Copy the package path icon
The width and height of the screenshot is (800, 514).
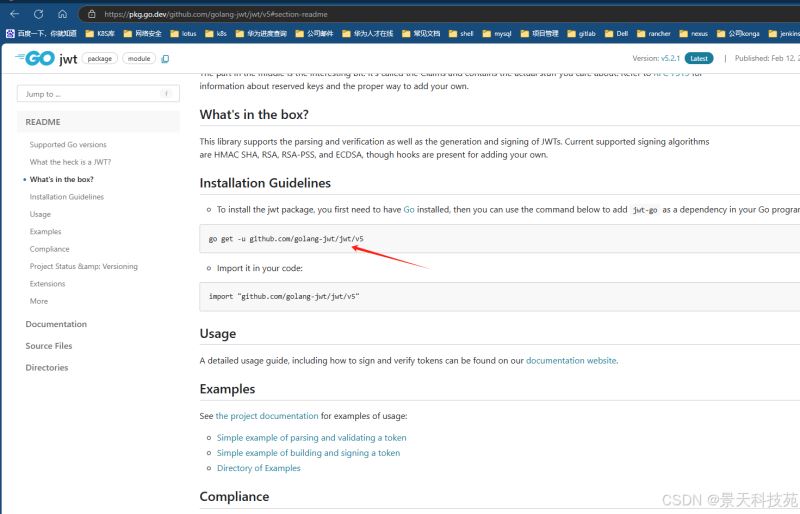(165, 59)
